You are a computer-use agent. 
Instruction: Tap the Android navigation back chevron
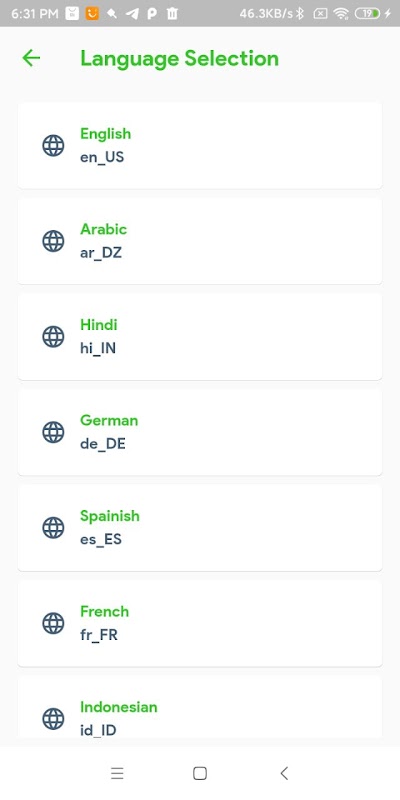pyautogui.click(x=284, y=773)
